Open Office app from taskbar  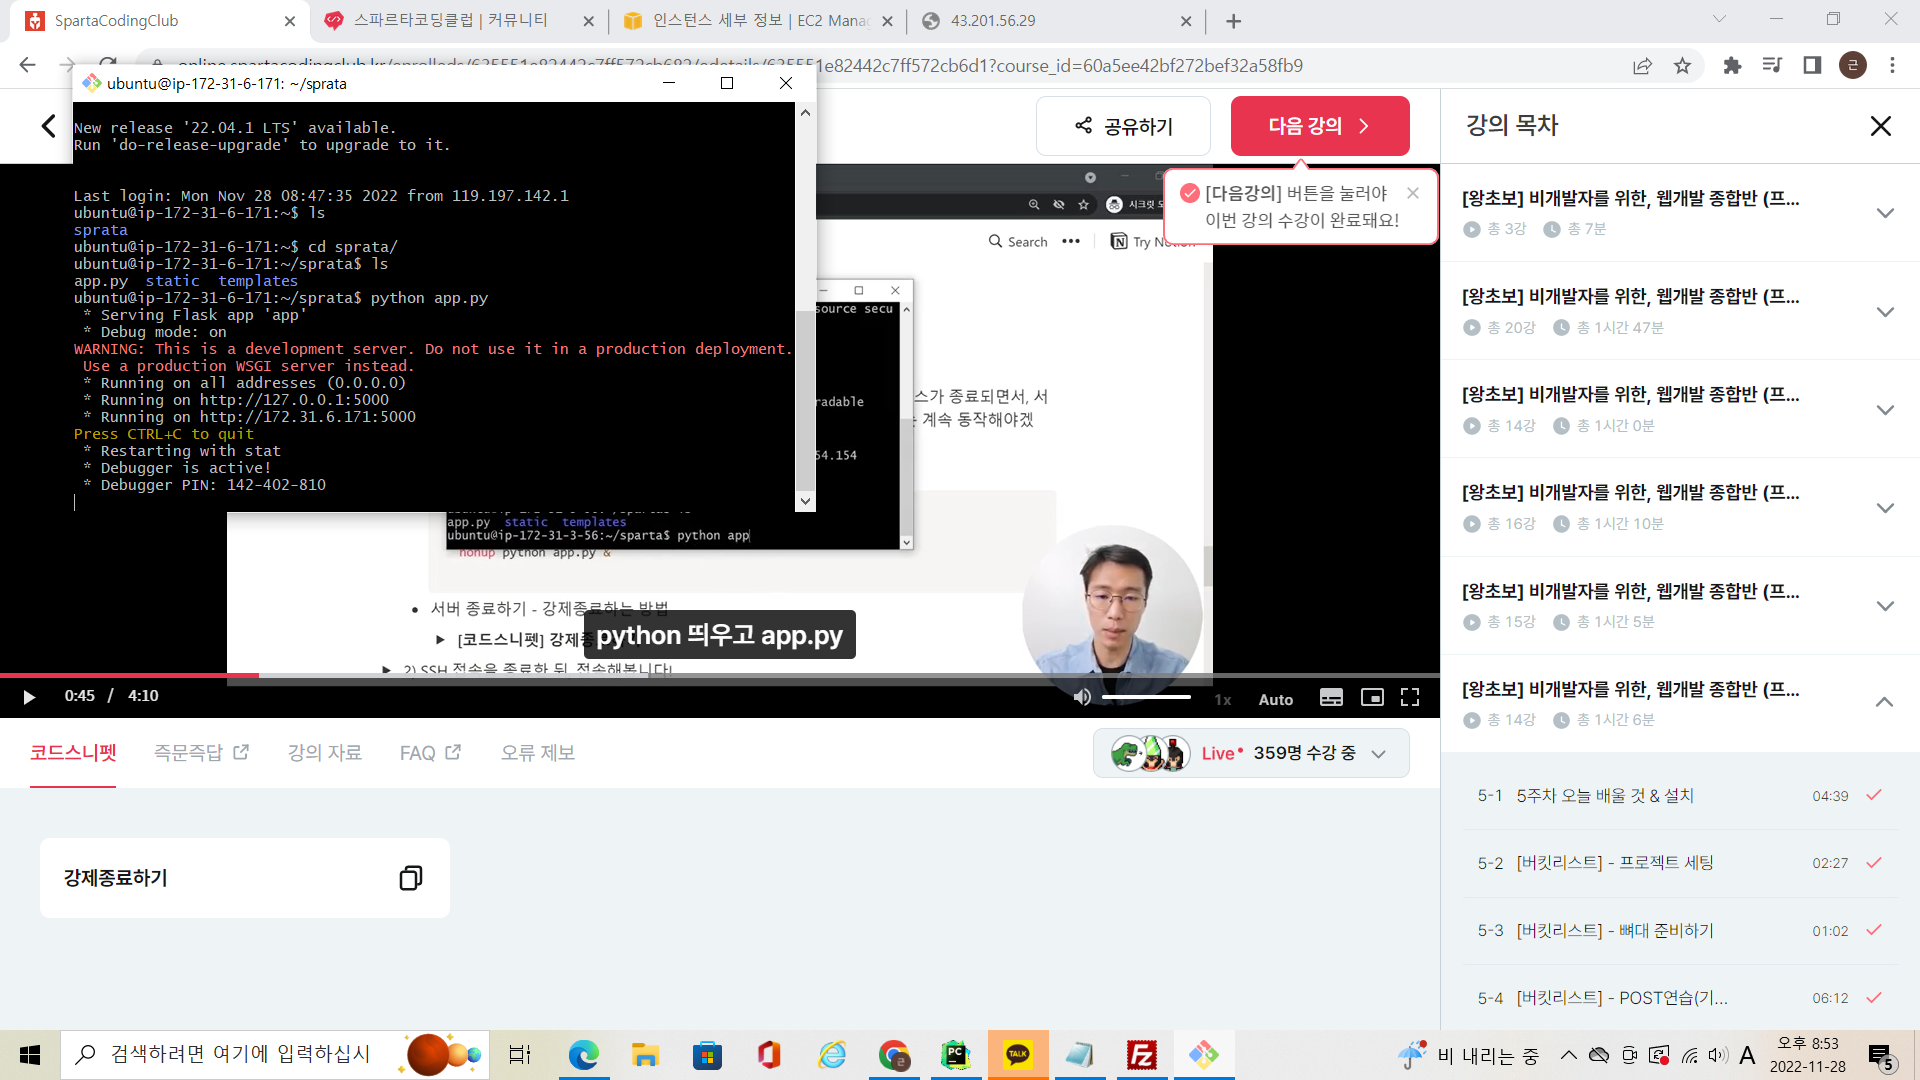pyautogui.click(x=769, y=1055)
